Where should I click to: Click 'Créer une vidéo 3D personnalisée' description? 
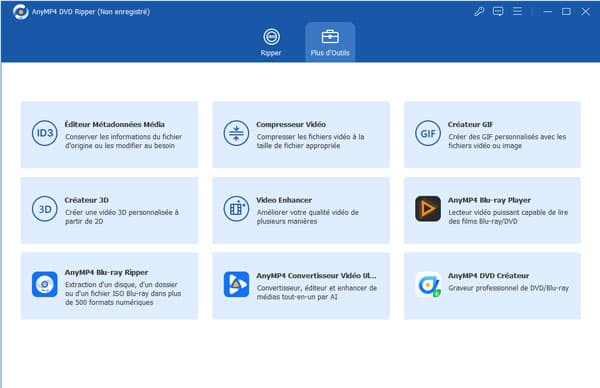click(122, 217)
